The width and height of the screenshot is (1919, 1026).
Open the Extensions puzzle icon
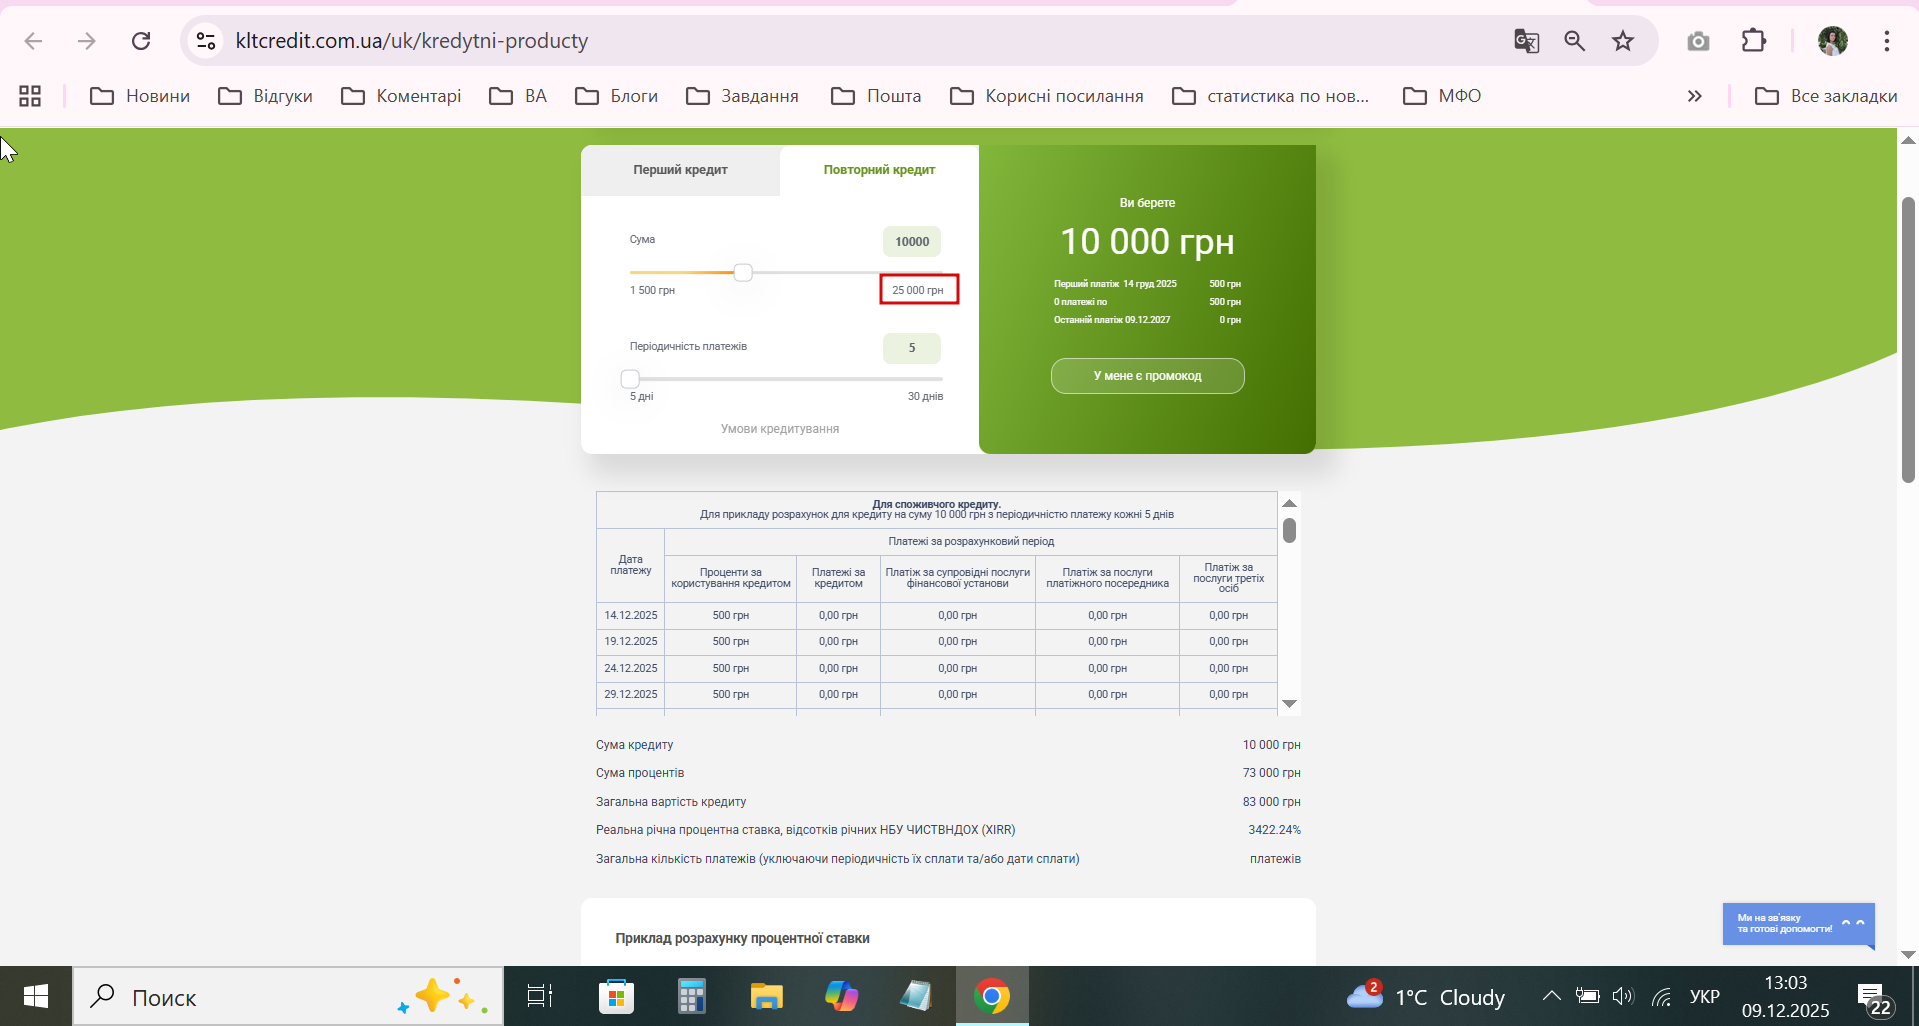[1754, 41]
